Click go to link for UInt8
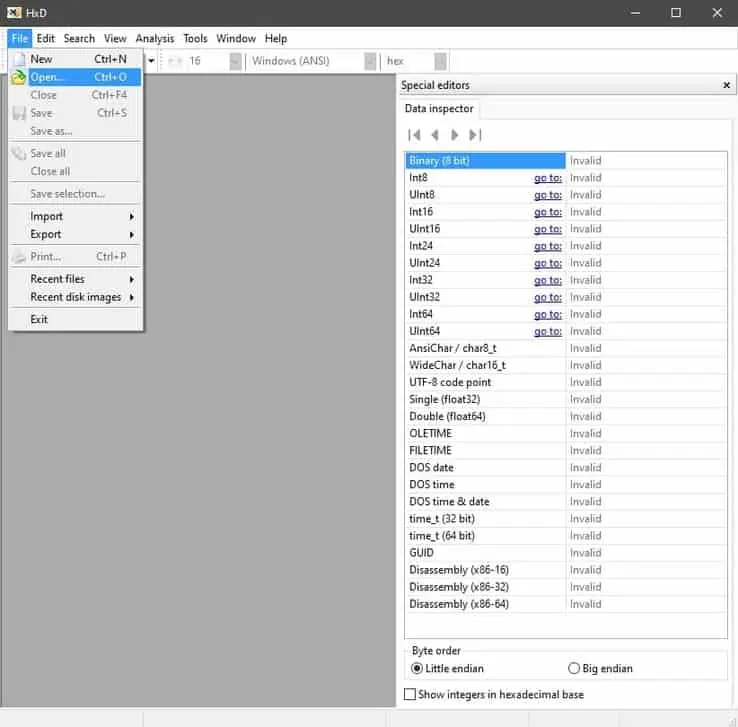 point(548,195)
